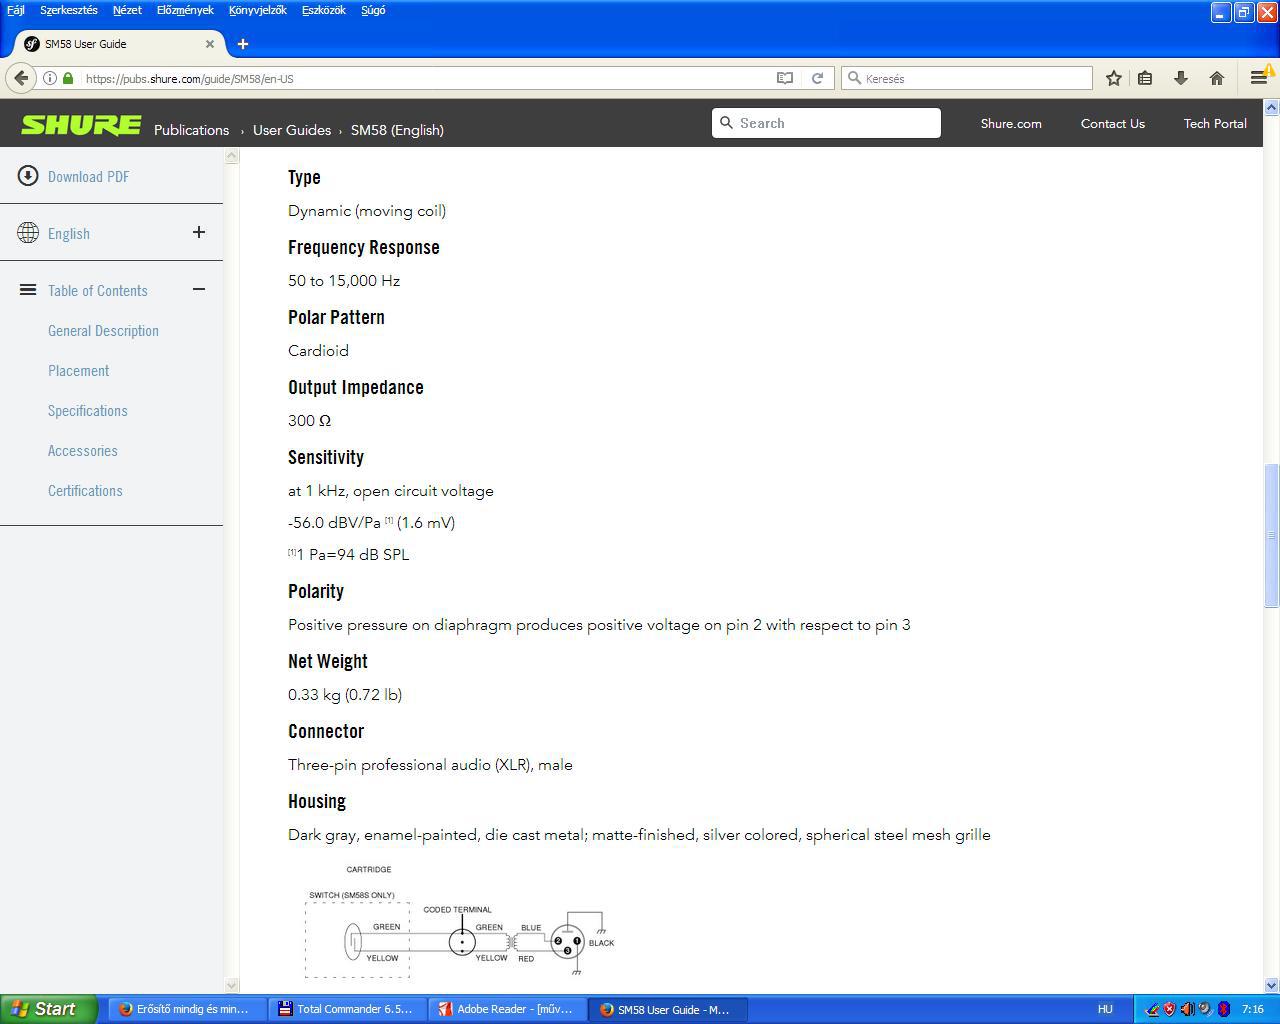This screenshot has height=1024, width=1280.
Task: Click the Keresés browser search box
Action: [967, 78]
